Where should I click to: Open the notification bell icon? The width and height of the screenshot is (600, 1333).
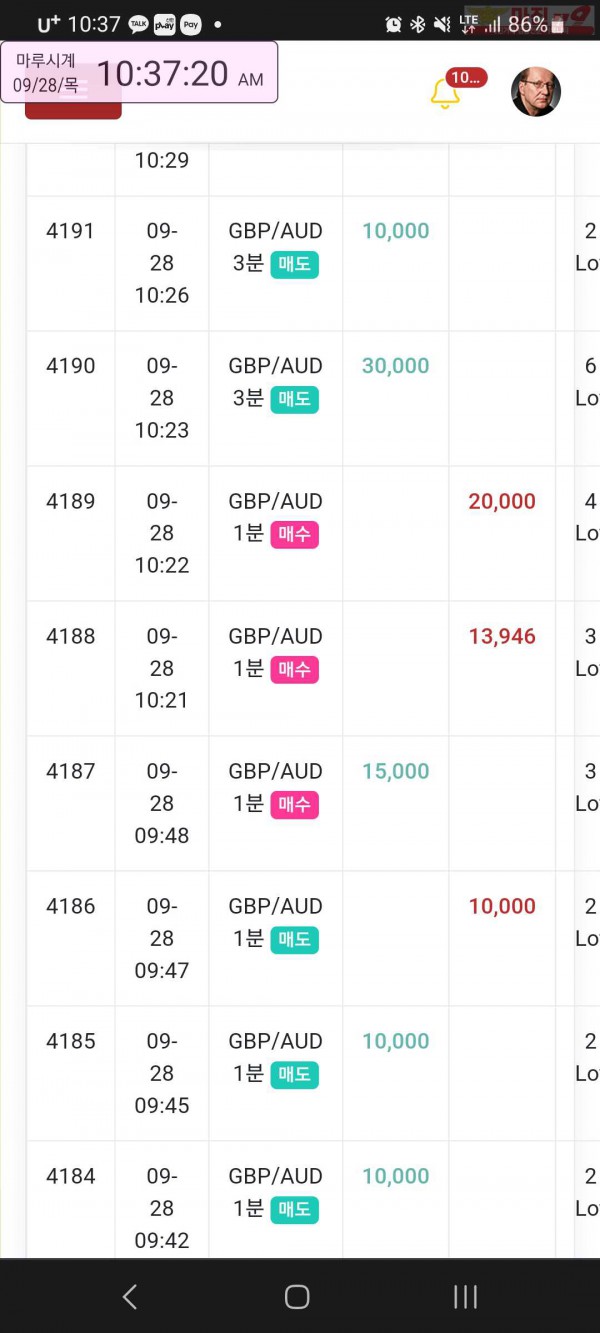444,93
